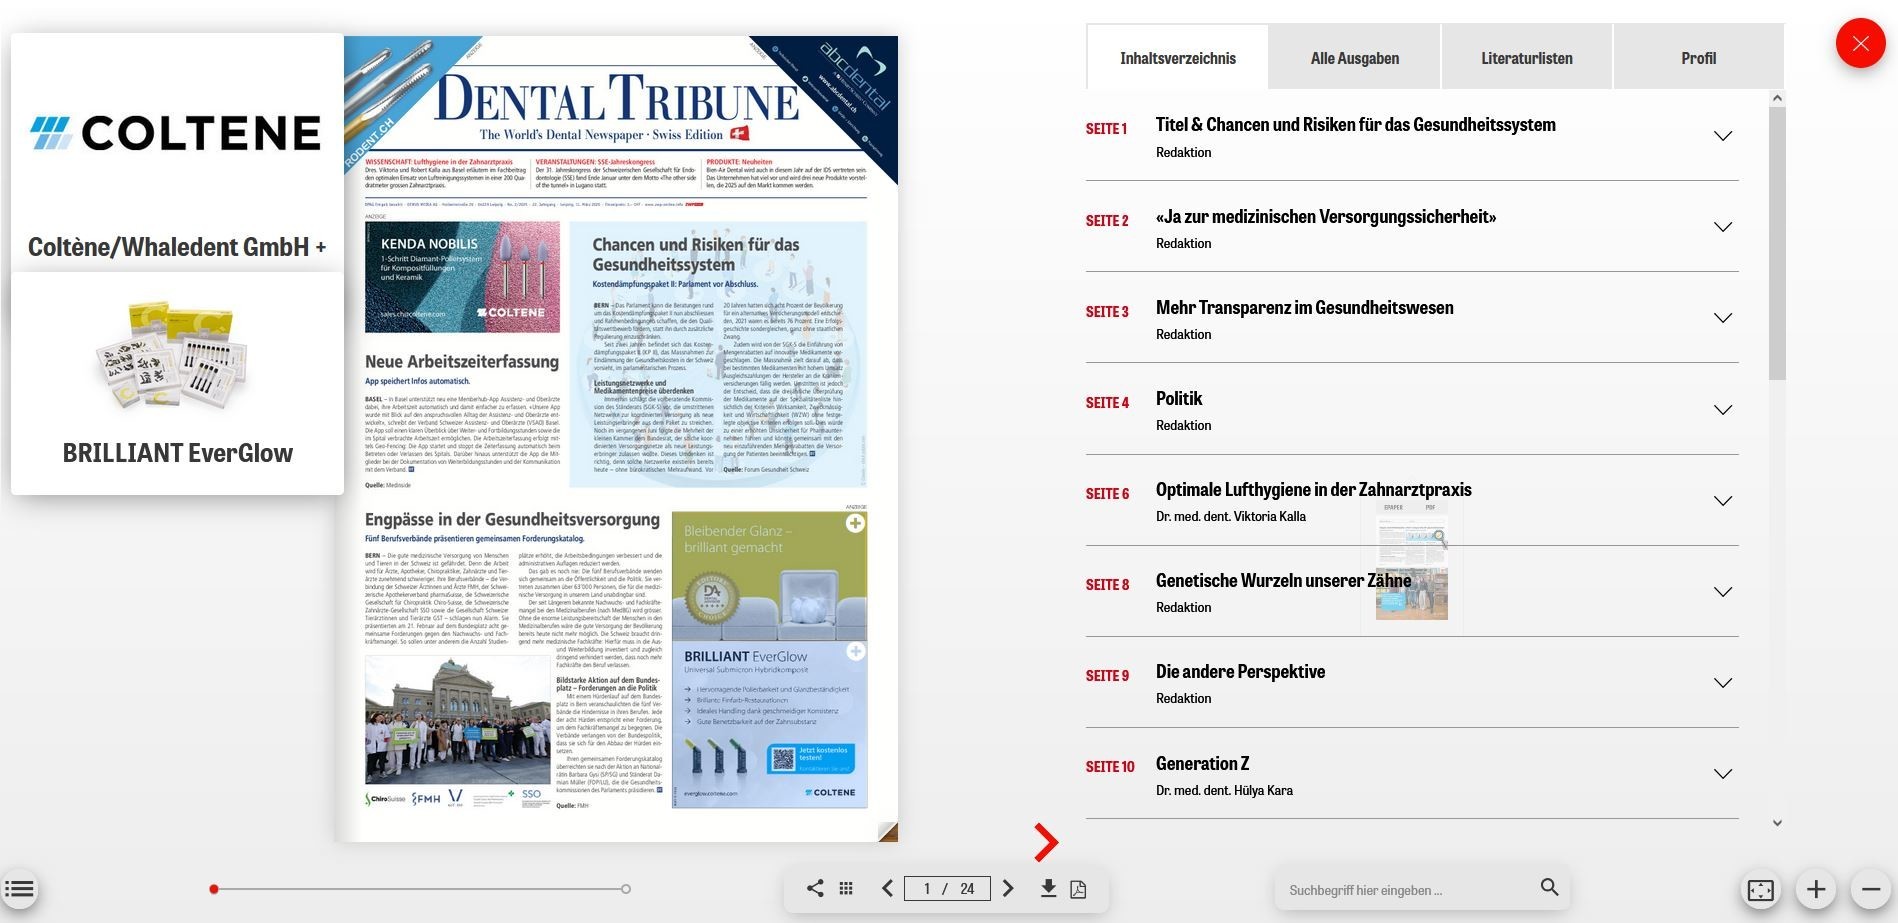The image size is (1898, 923).
Task: Share the e-paper via the share icon
Action: pos(815,888)
